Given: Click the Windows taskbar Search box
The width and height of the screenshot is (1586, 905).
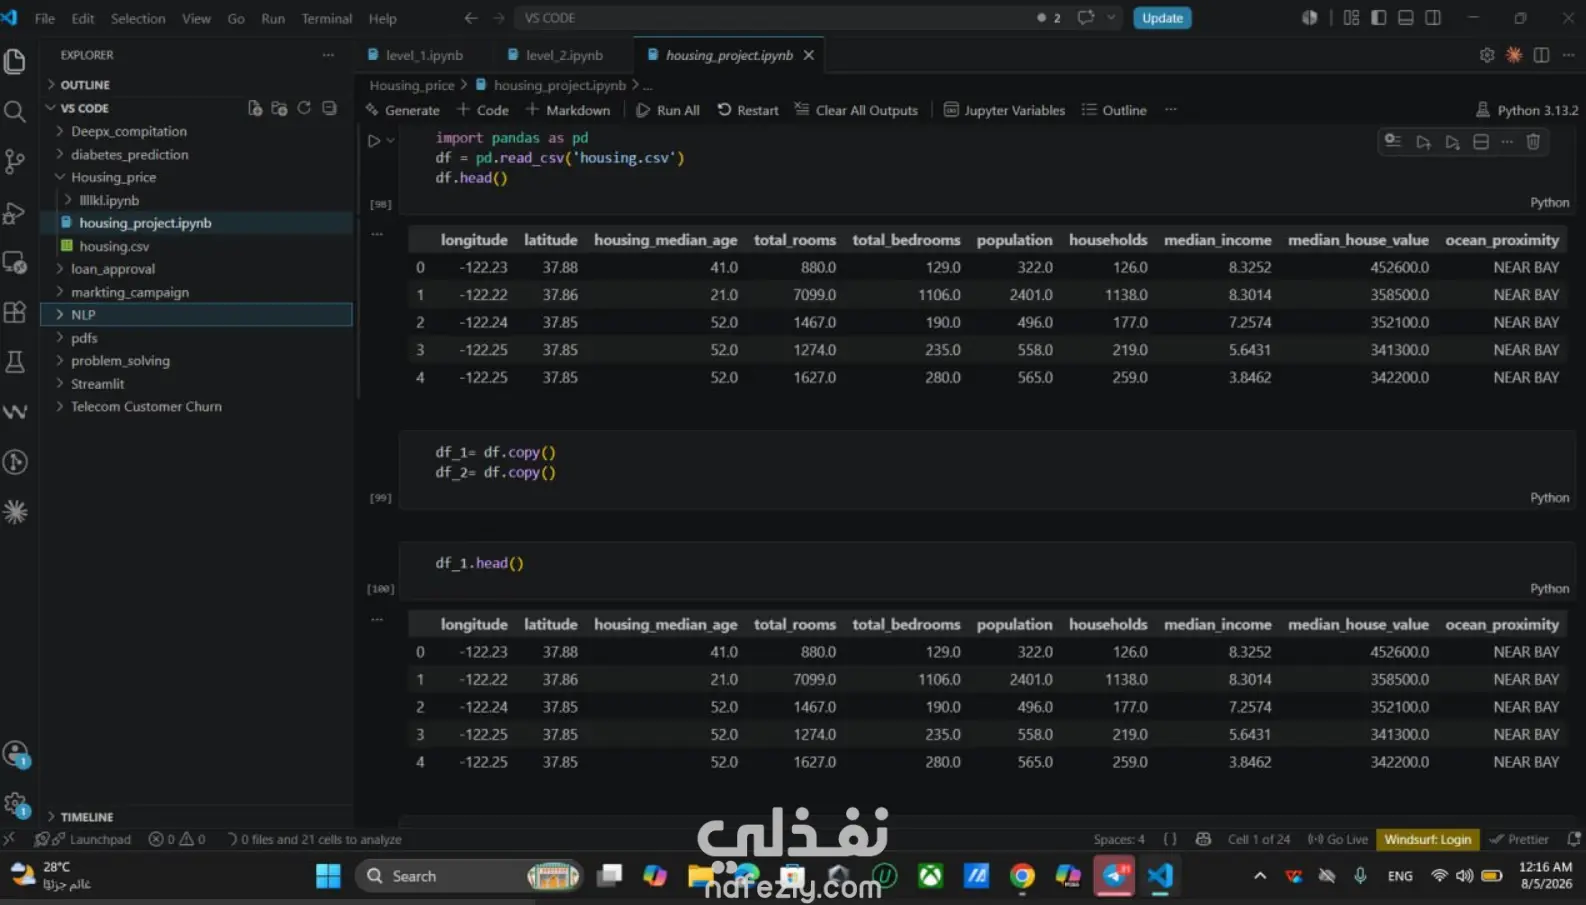Looking at the screenshot, I should [468, 876].
